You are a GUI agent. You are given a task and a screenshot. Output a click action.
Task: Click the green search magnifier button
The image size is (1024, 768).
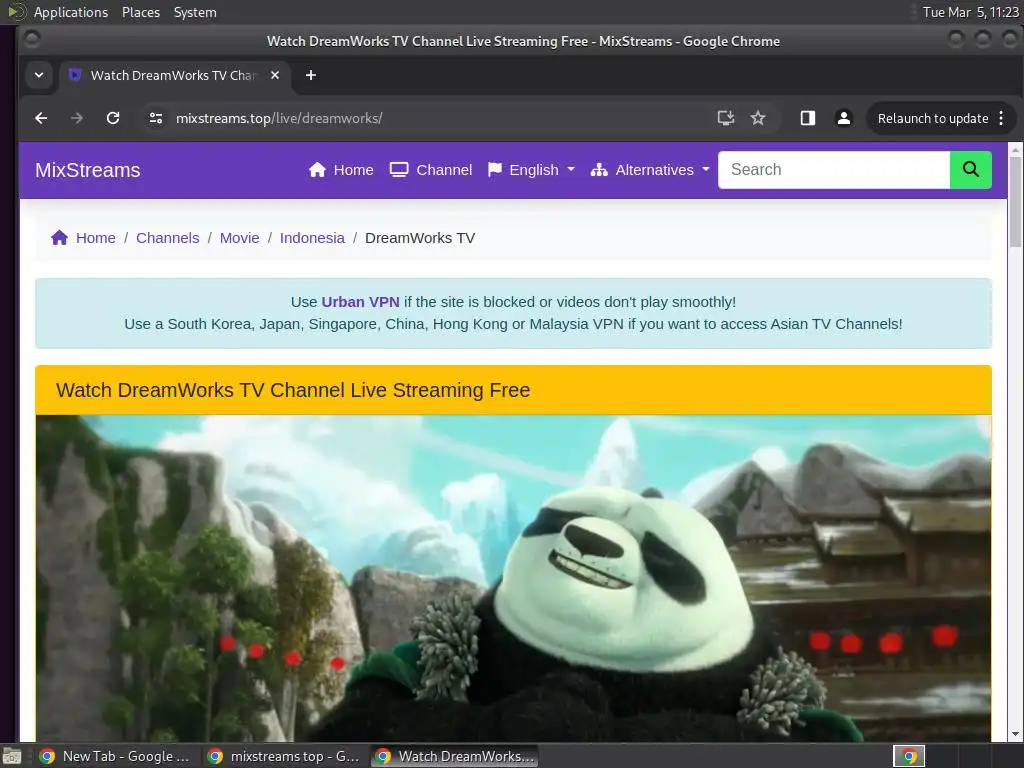(x=970, y=170)
